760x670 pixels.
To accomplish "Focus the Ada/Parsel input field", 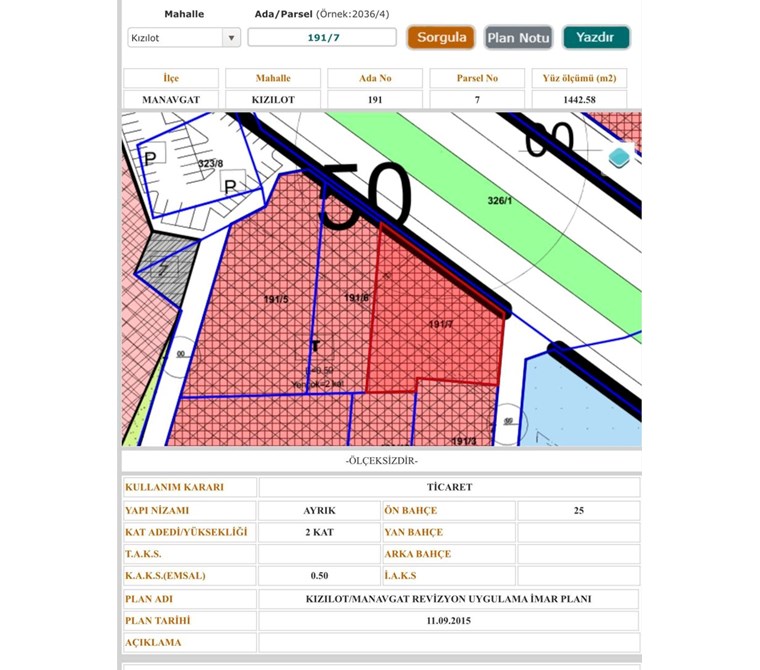I will (x=322, y=37).
